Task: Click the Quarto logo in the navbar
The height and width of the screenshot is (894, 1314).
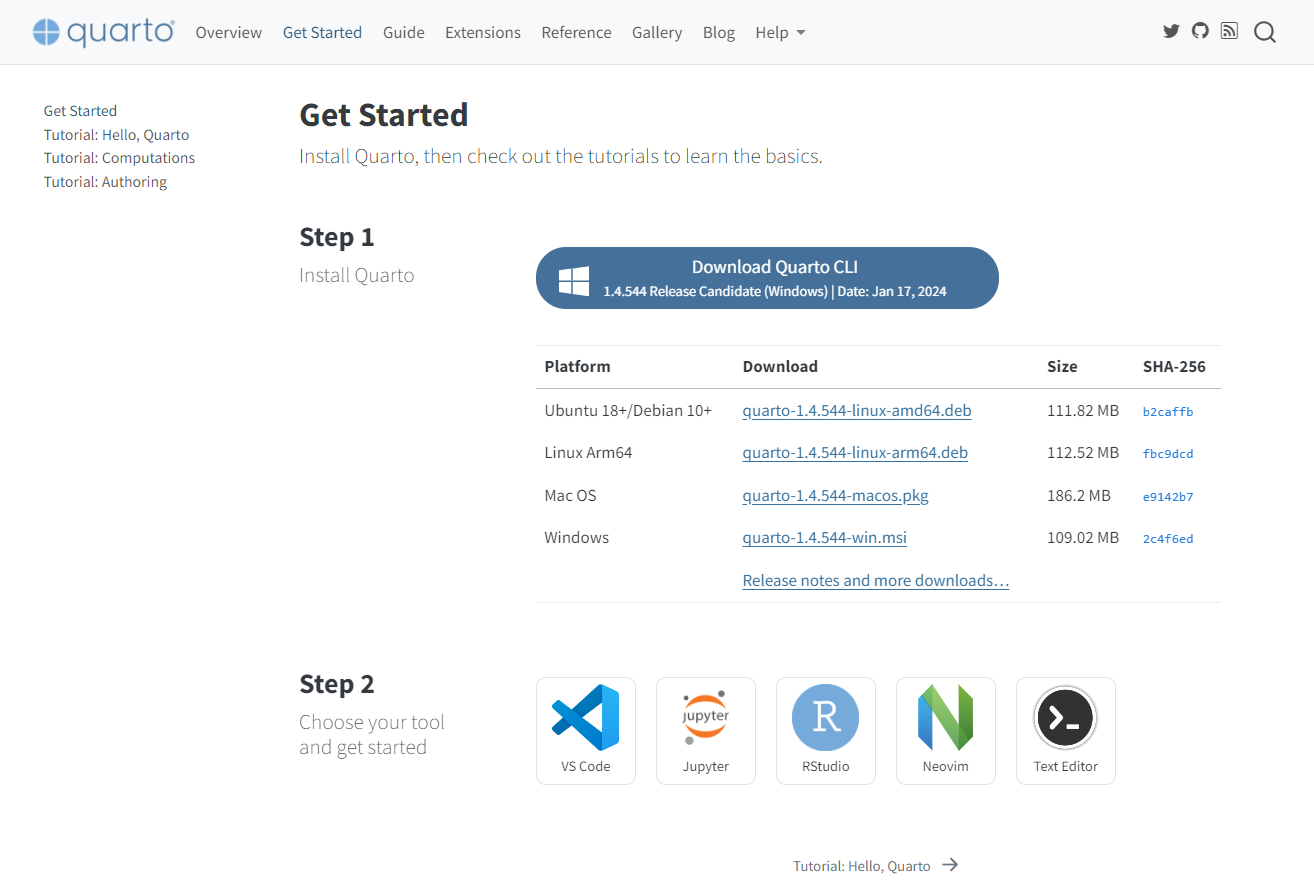Action: click(x=103, y=32)
